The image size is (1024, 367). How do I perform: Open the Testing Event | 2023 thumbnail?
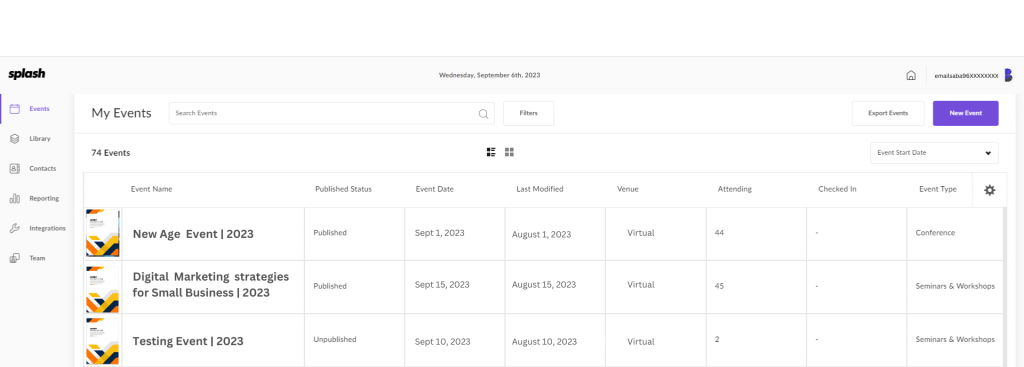point(103,340)
